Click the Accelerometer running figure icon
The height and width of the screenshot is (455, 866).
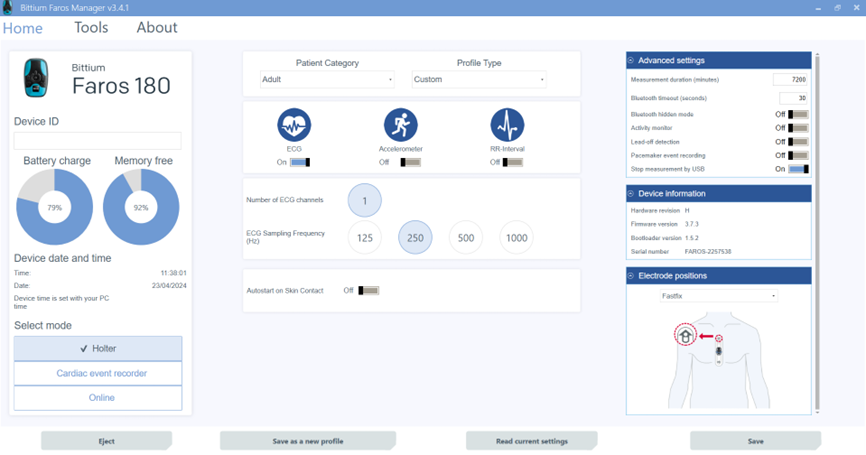tap(400, 125)
